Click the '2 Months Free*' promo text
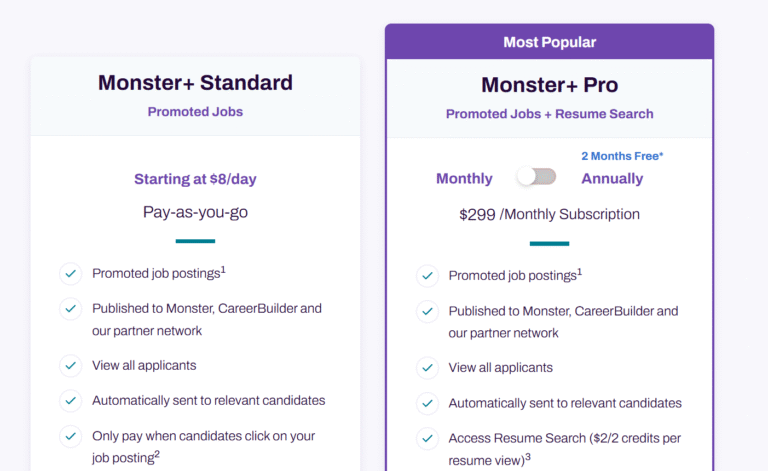The width and height of the screenshot is (768, 471). coord(622,156)
